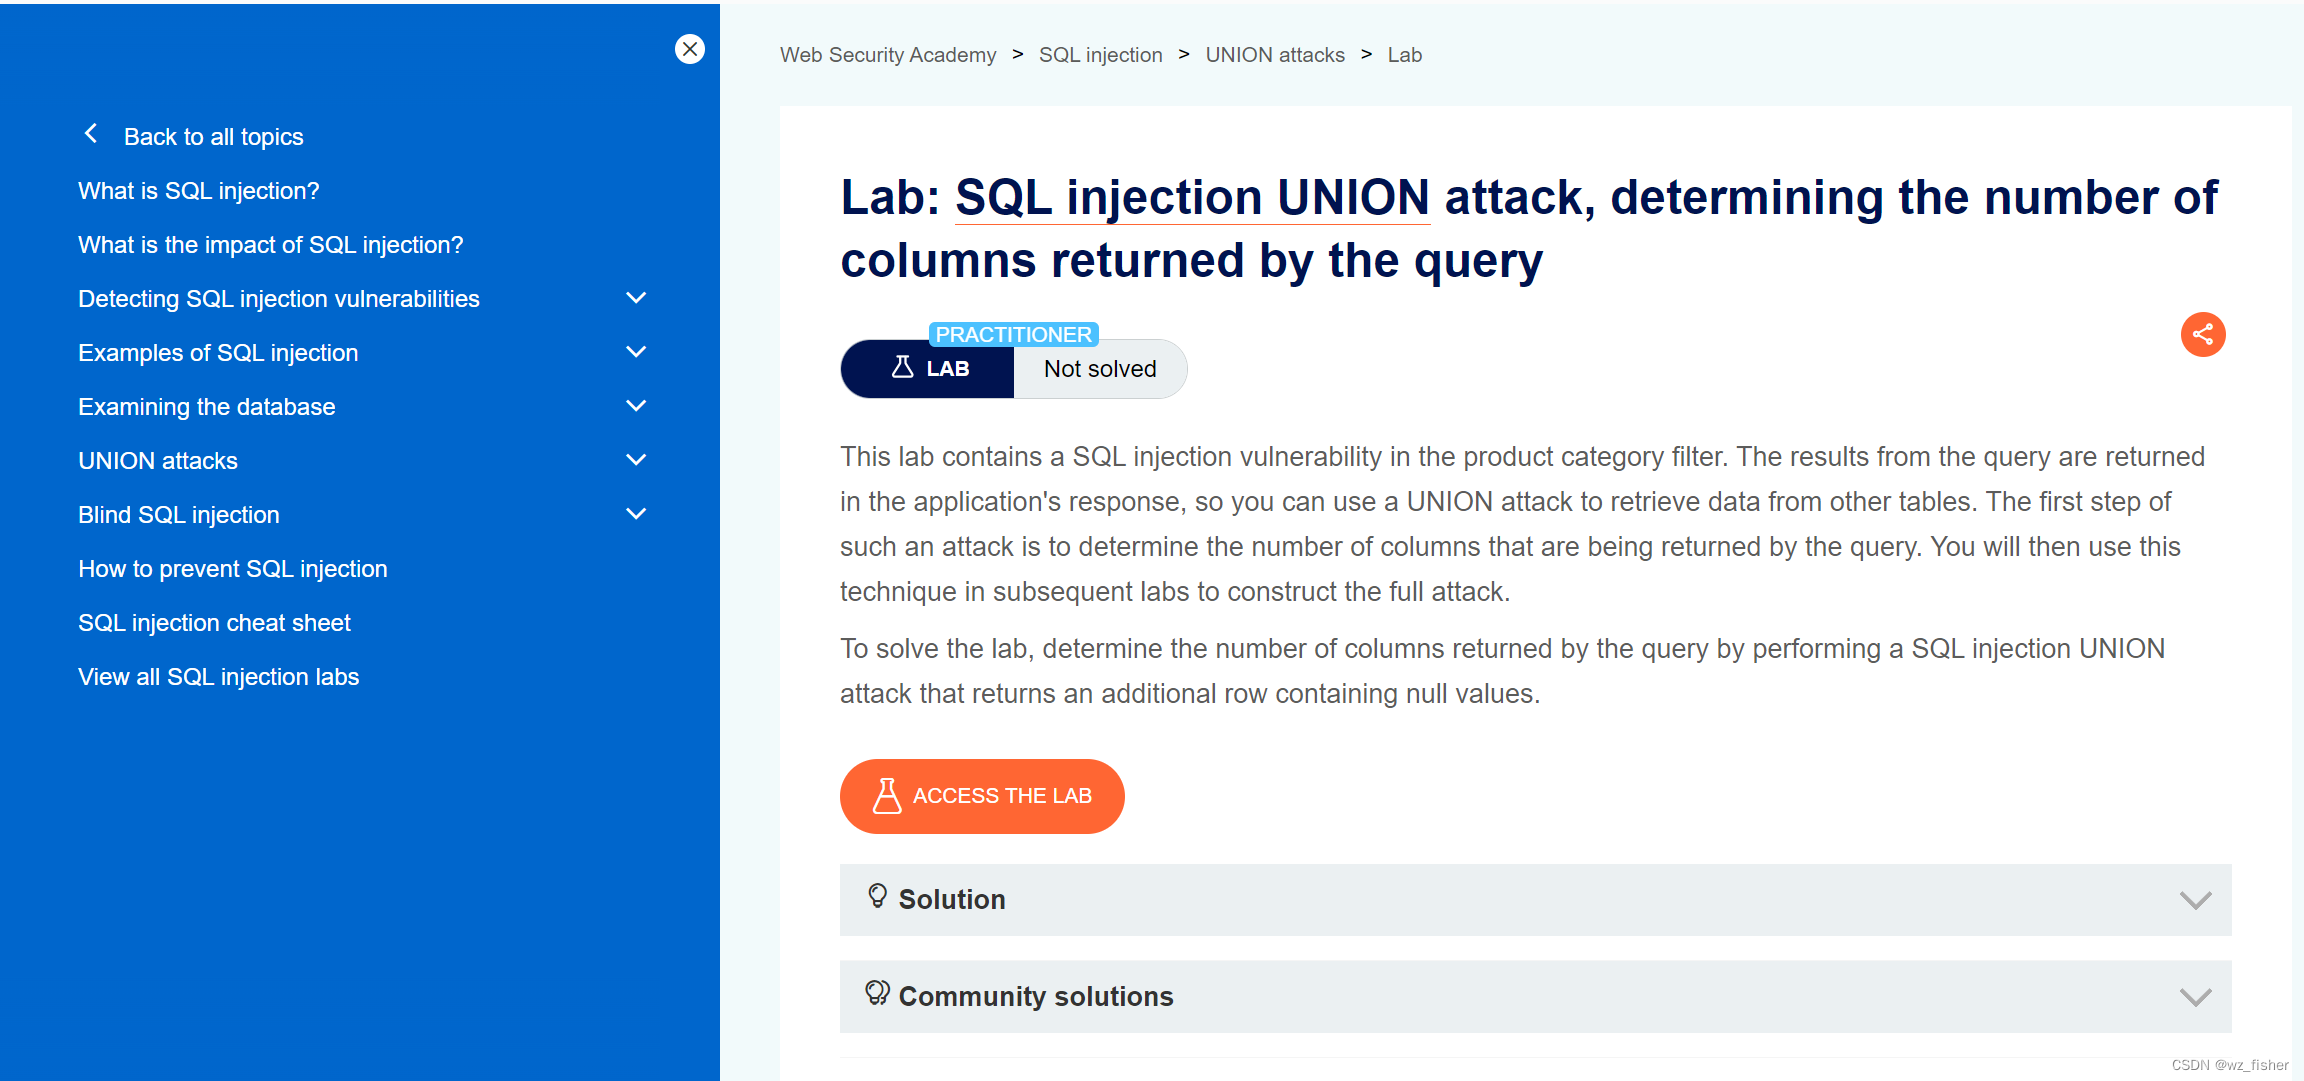The width and height of the screenshot is (2304, 1081).
Task: Expand the UNION attacks sidebar chevron
Action: point(636,460)
